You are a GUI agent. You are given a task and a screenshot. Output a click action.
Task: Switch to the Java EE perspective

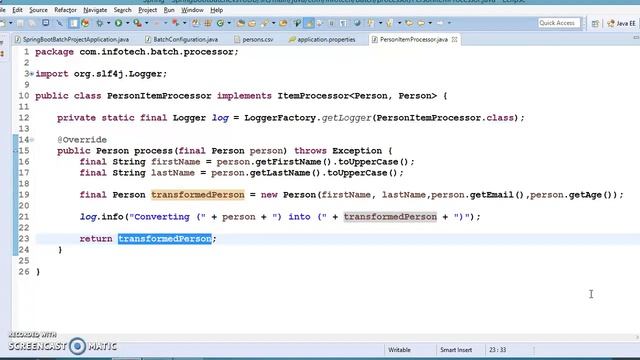[621, 23]
